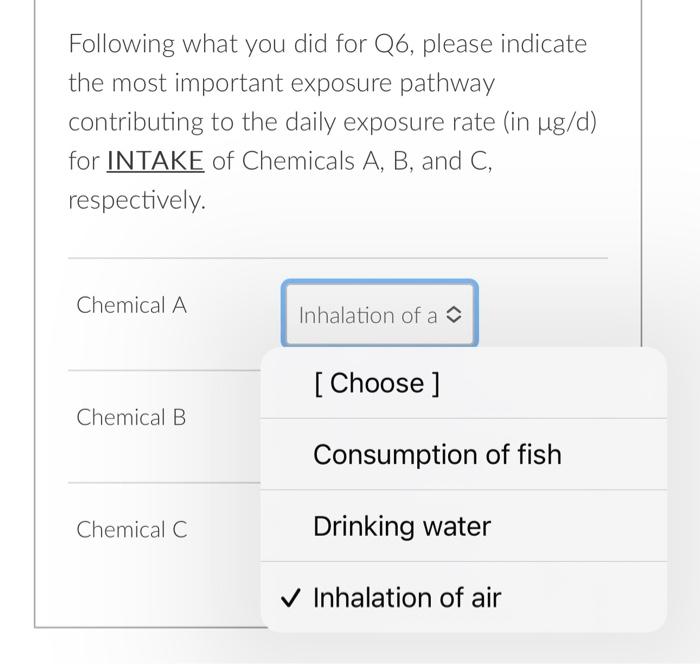The width and height of the screenshot is (700, 664).
Task: Pick "Drinking water" in the dropdown list
Action: [x=402, y=526]
